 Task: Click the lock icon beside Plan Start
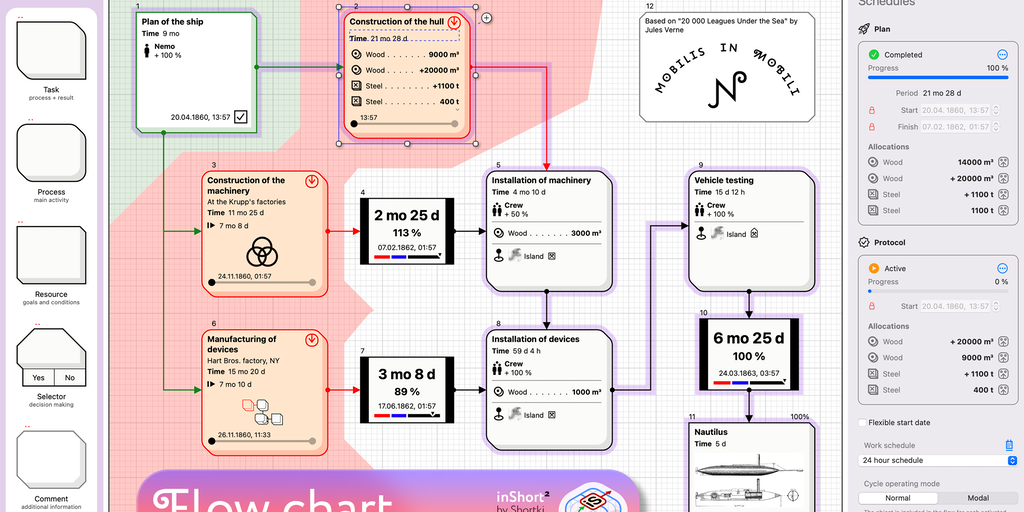point(871,110)
